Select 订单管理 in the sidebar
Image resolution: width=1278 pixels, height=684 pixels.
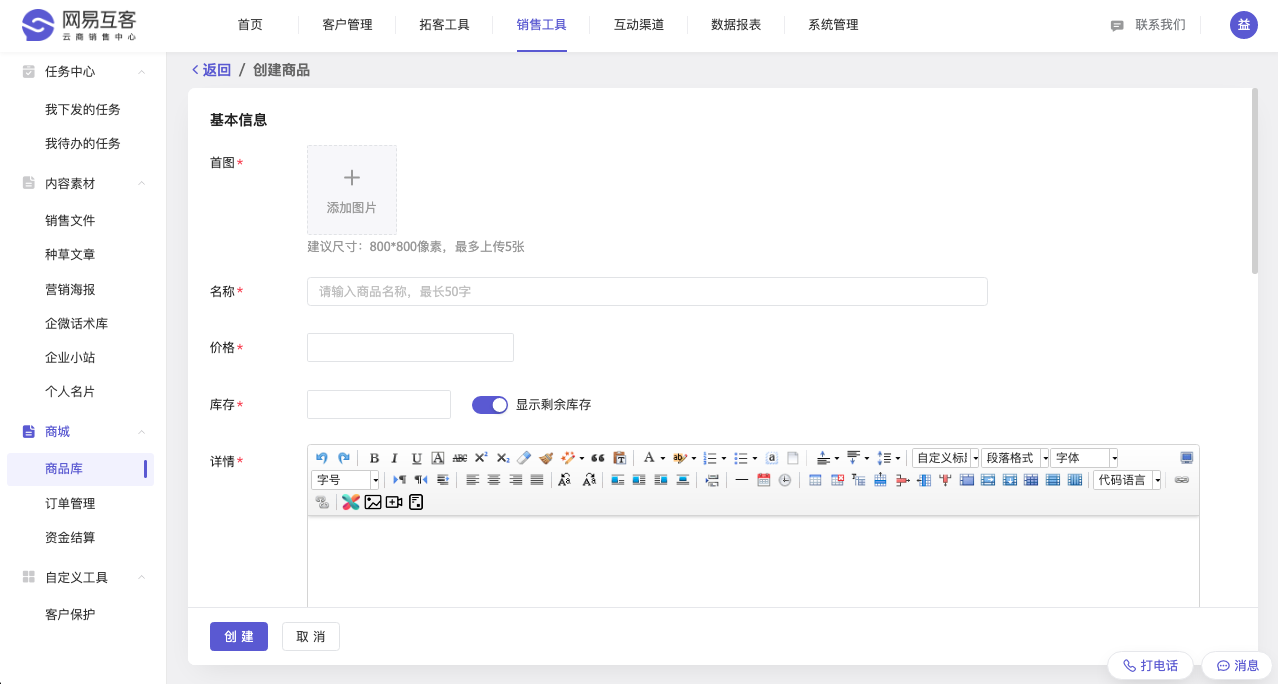pos(70,503)
